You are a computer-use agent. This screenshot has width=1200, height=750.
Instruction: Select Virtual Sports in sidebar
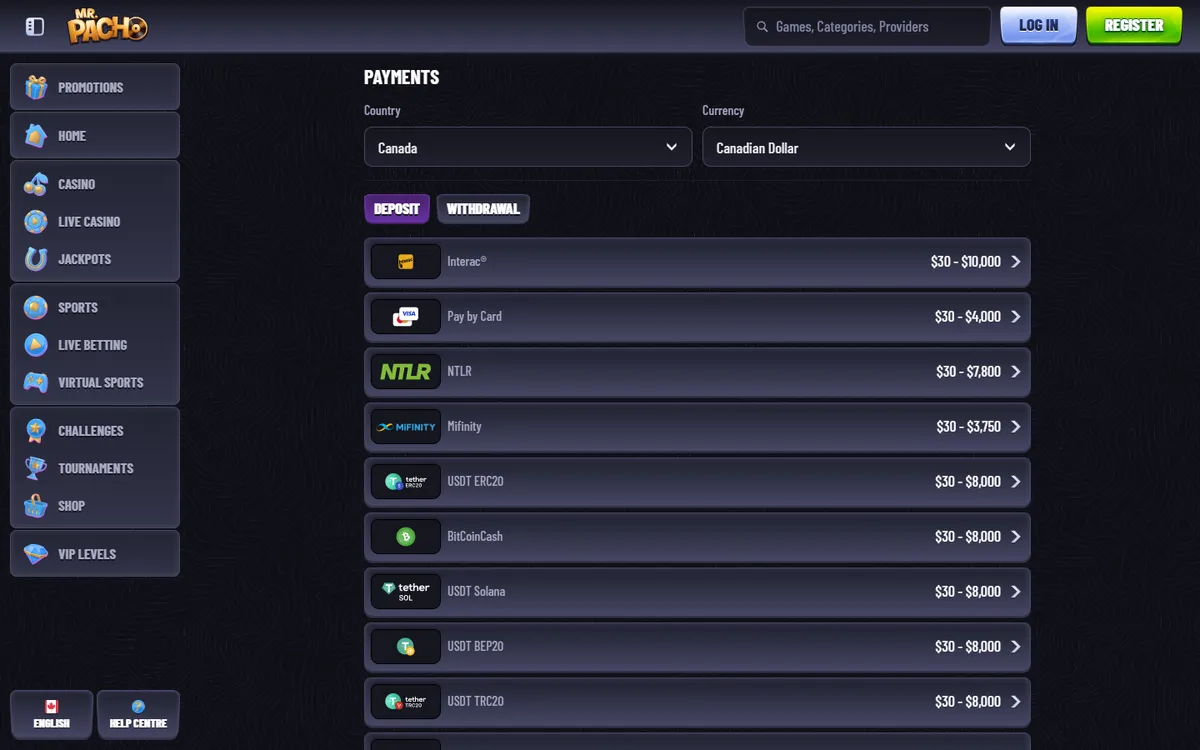pos(95,382)
